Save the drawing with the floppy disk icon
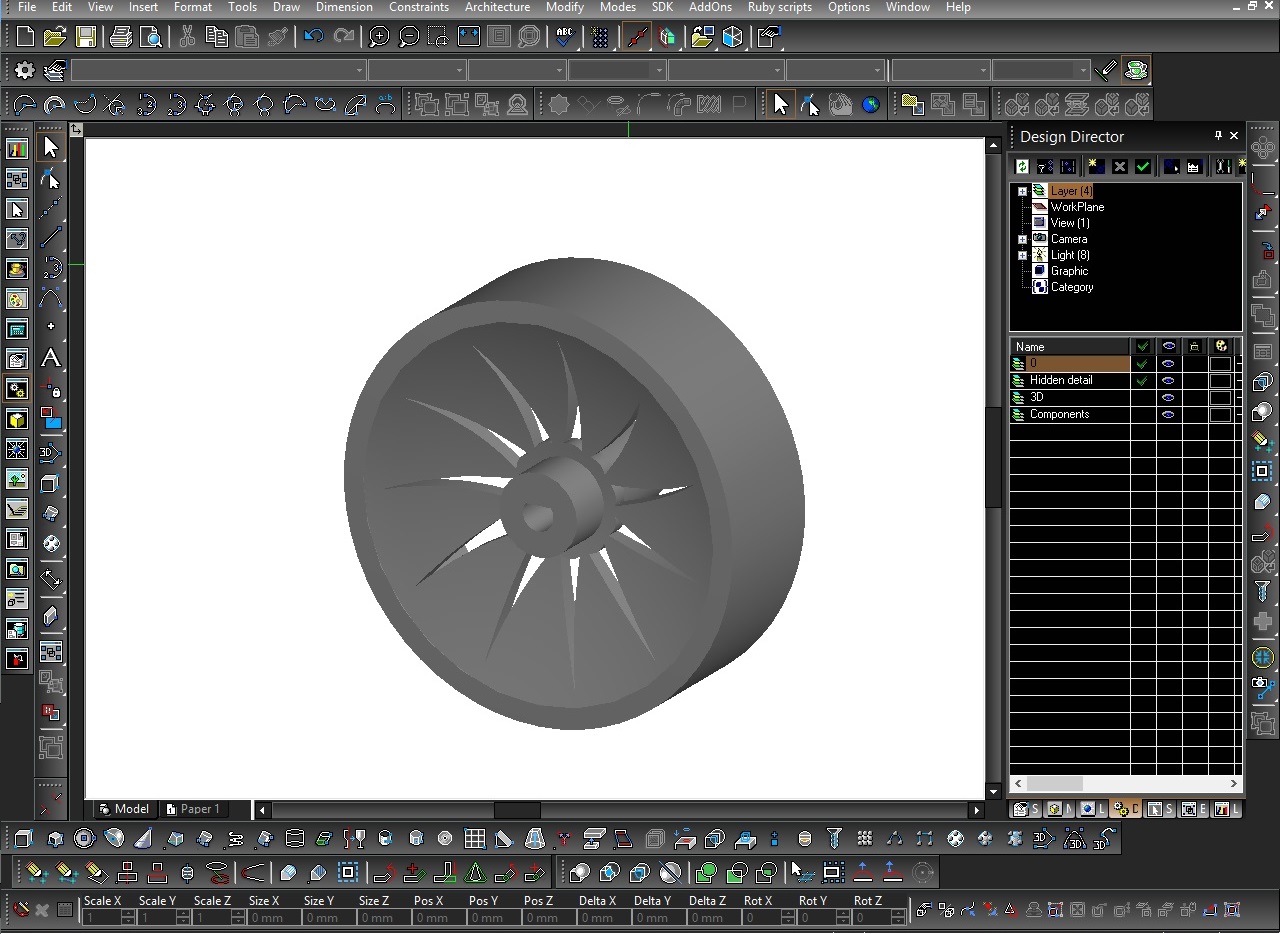Screen dimensions: 1280x934 tap(86, 38)
